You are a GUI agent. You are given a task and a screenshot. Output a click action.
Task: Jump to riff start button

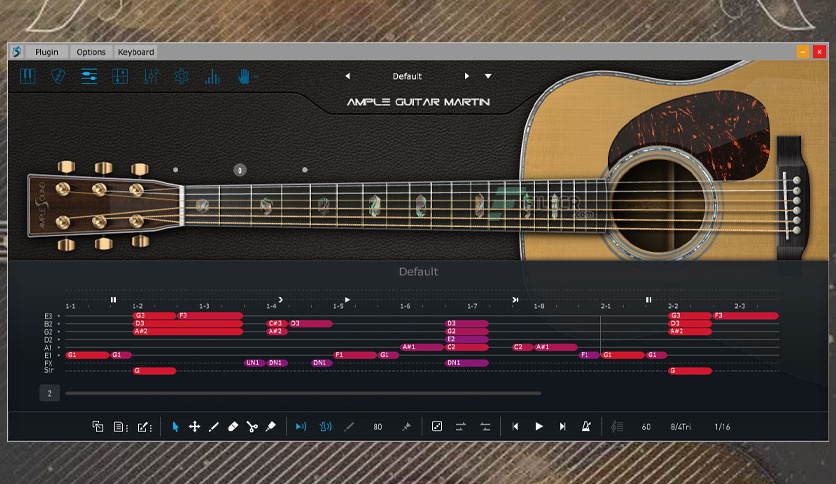(x=515, y=426)
